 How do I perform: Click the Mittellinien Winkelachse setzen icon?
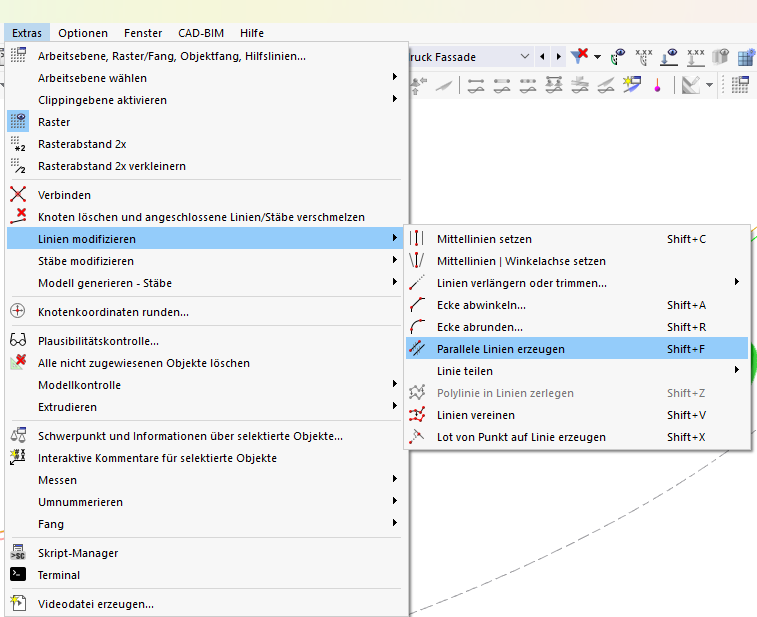tap(416, 261)
